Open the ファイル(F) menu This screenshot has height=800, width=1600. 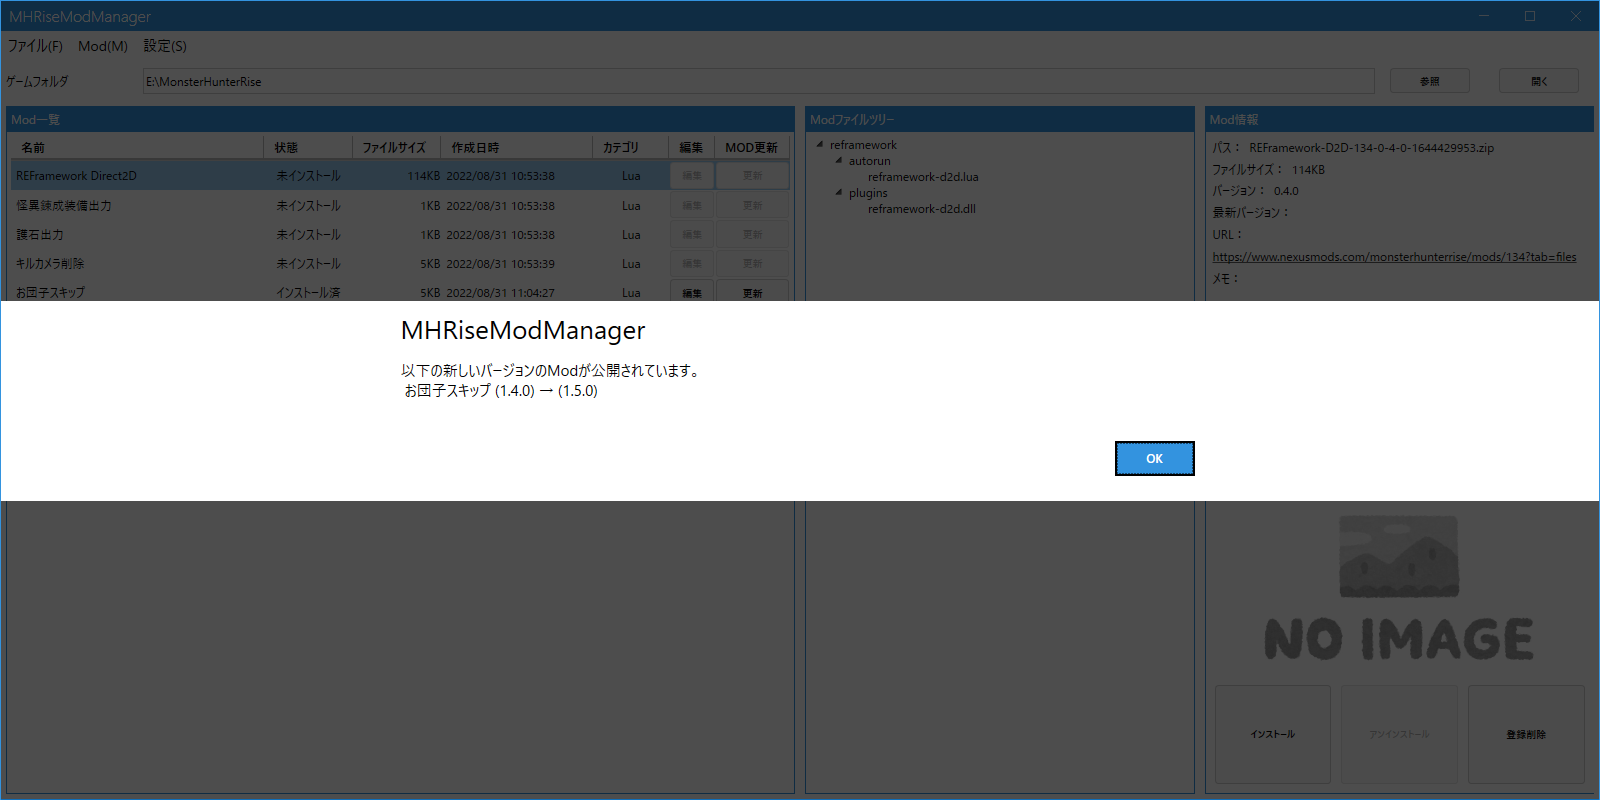click(x=35, y=46)
